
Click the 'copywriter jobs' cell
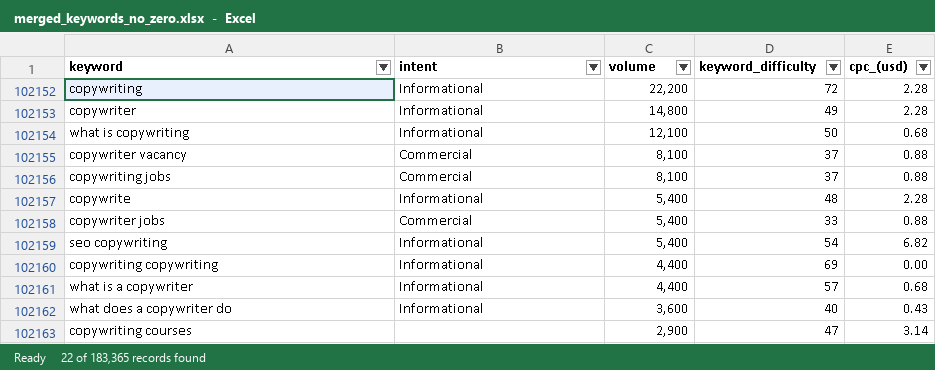coord(229,222)
